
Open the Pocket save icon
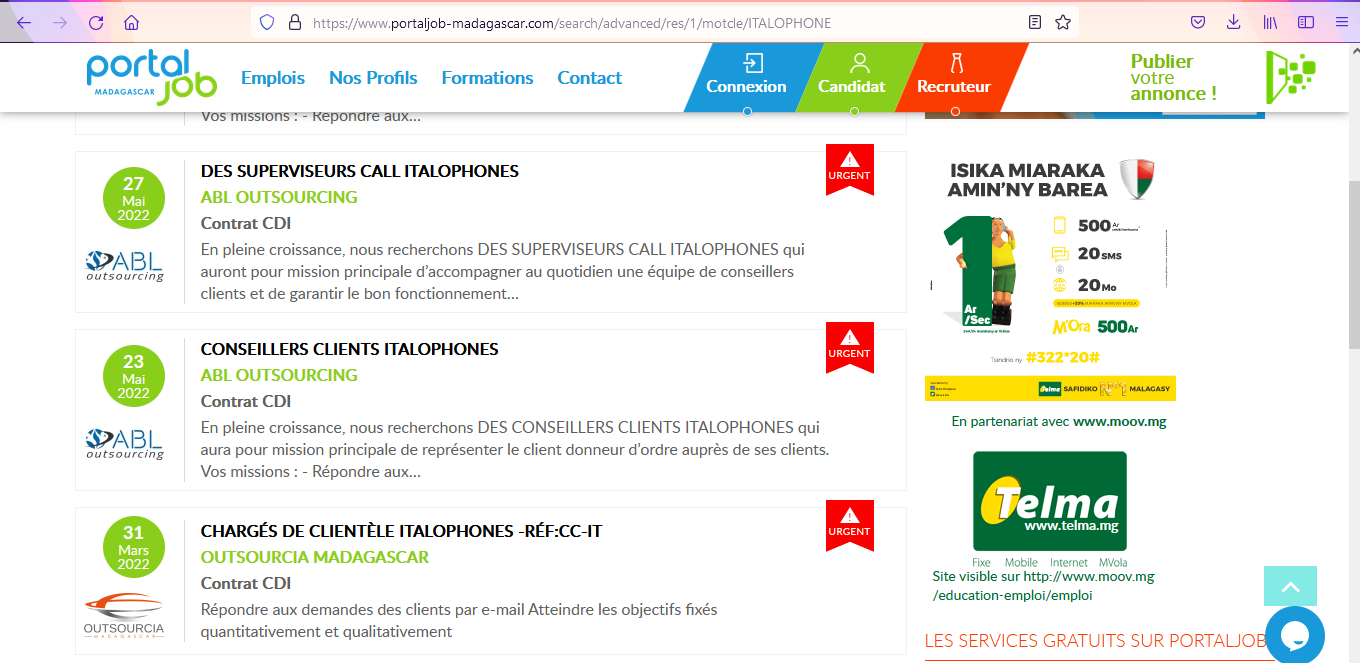pyautogui.click(x=1198, y=22)
